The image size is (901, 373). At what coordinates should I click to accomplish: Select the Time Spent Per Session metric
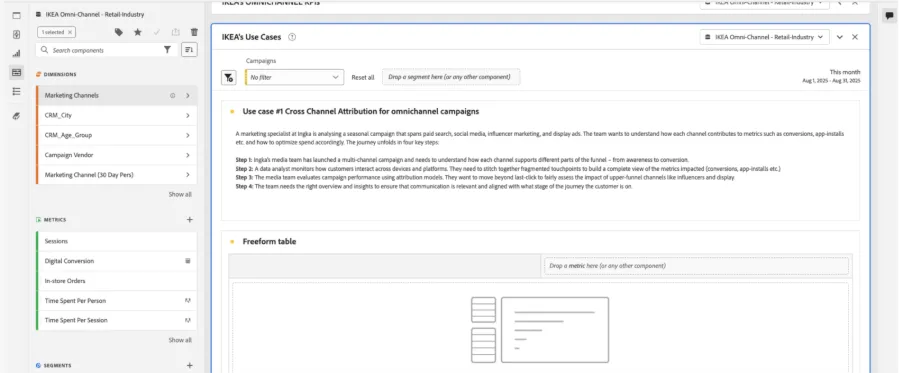117,320
